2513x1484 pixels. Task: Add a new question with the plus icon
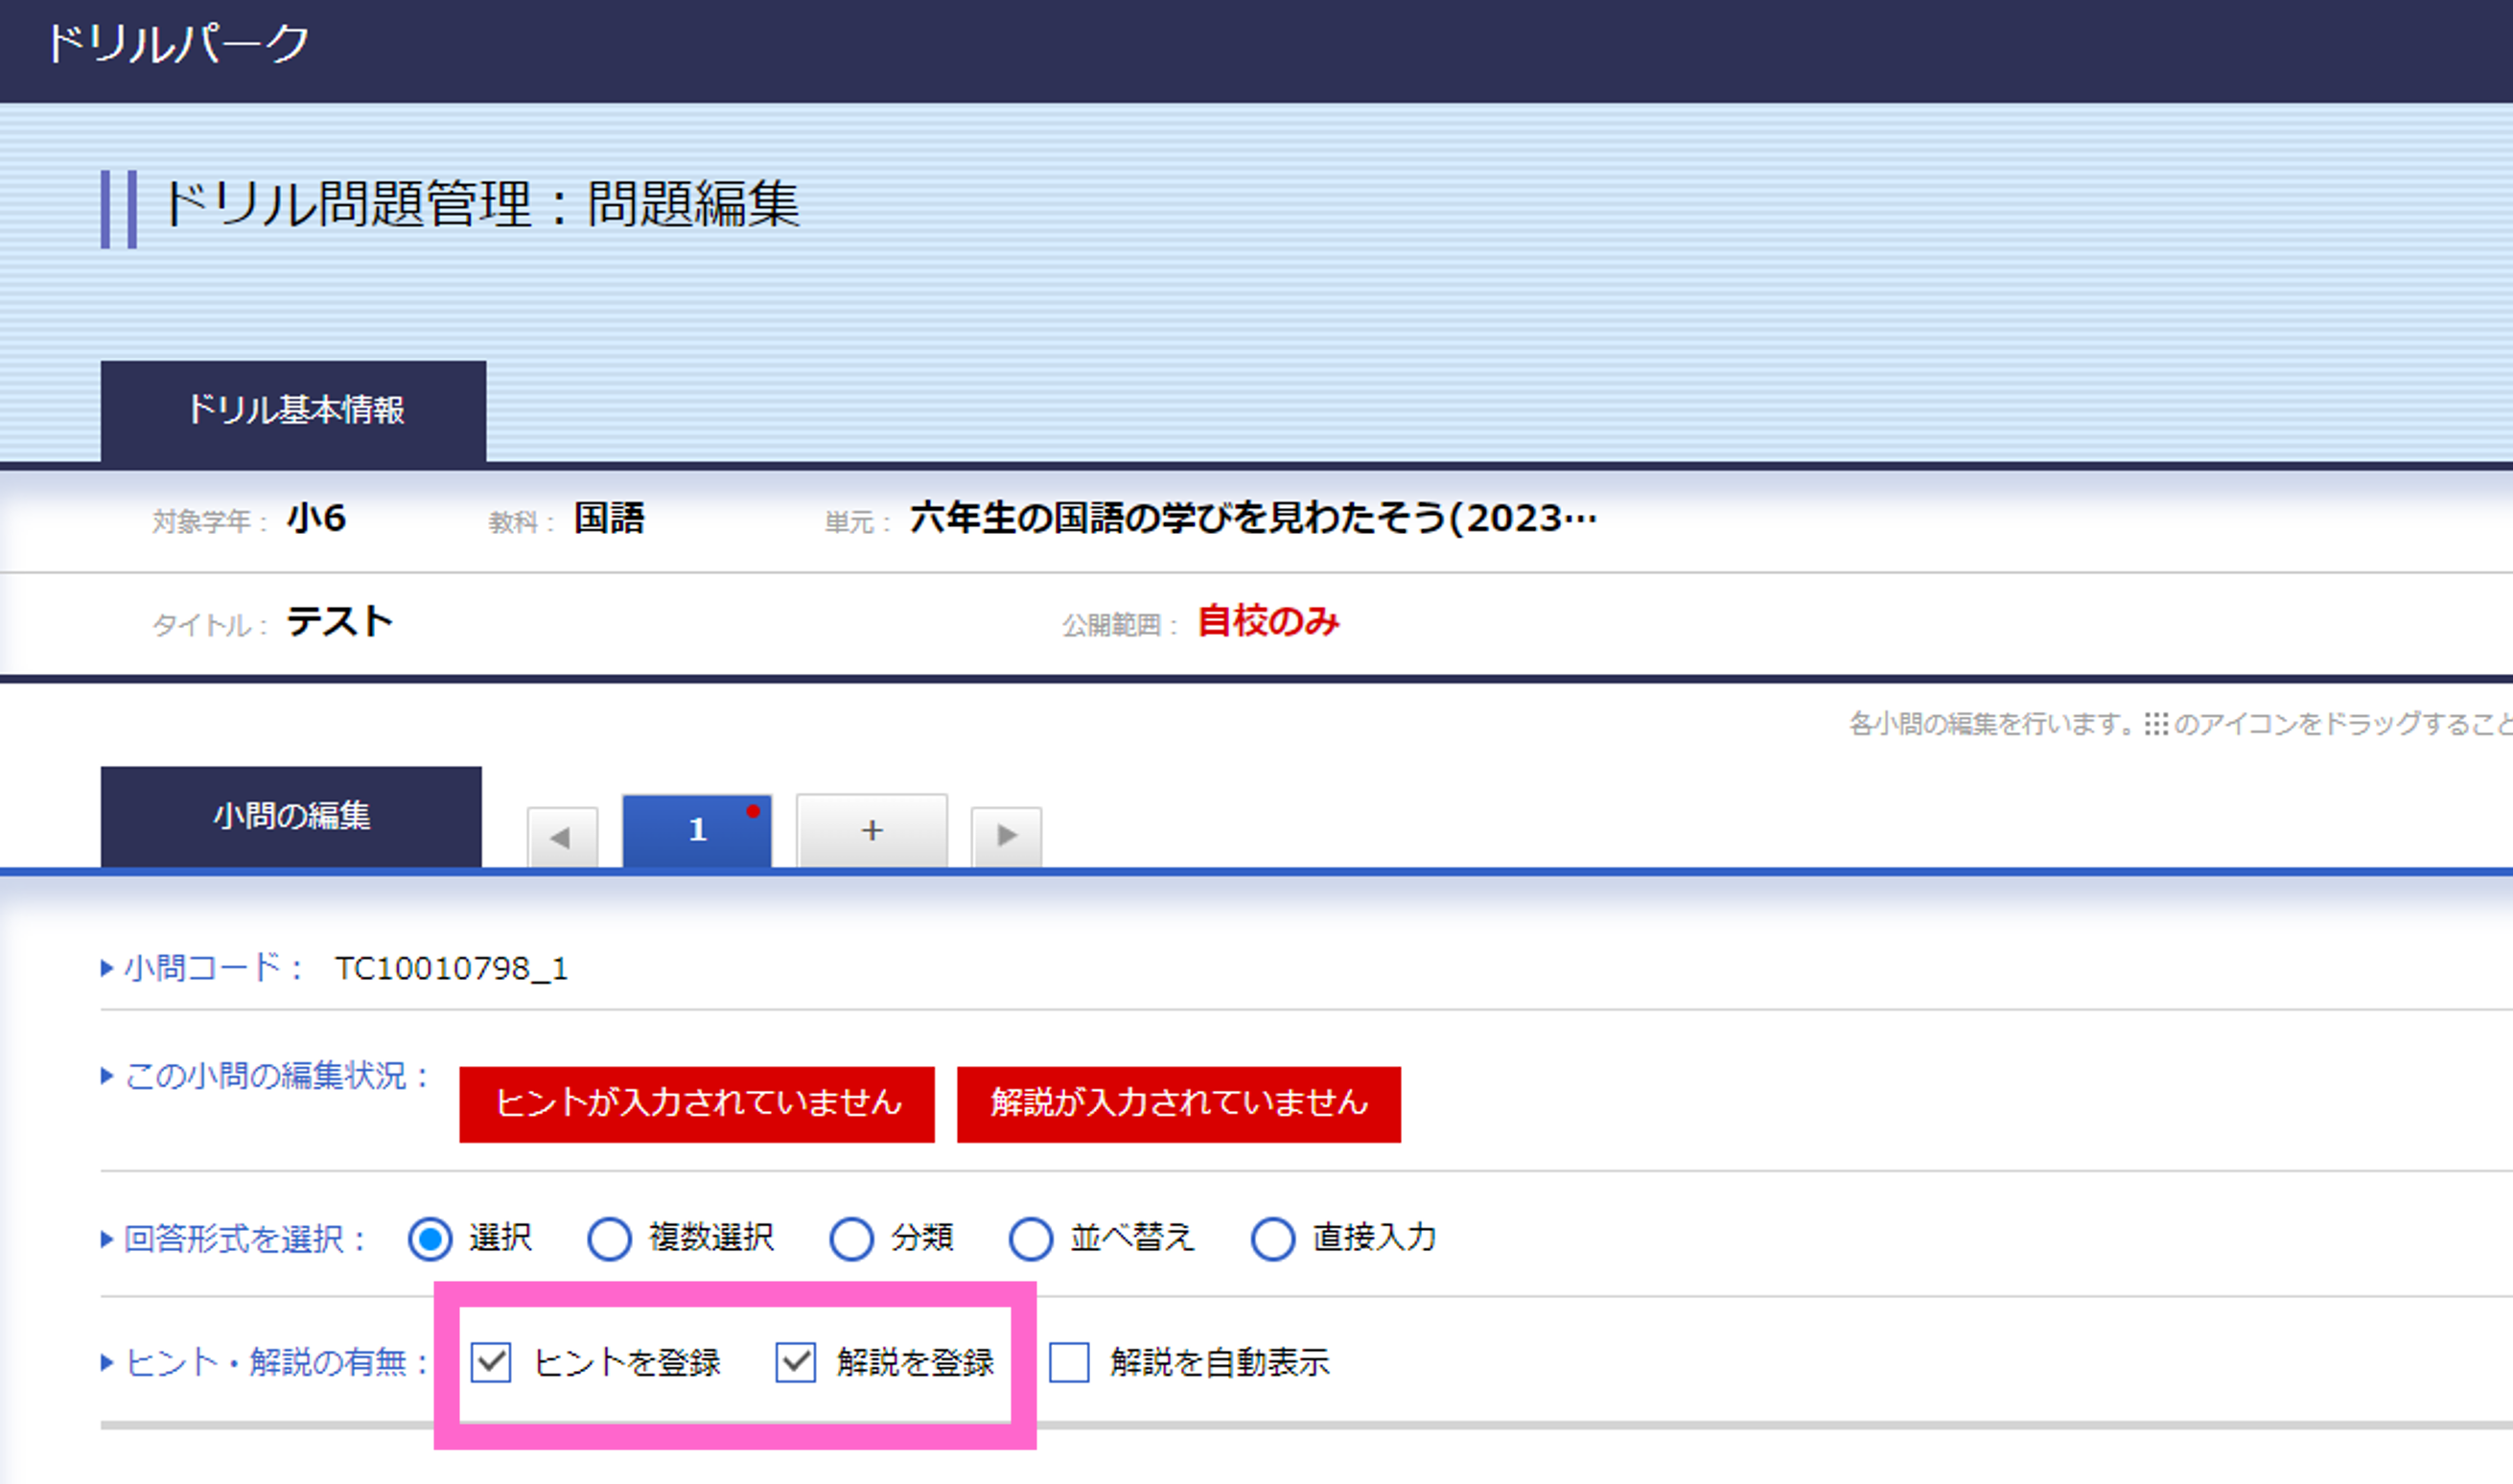point(870,830)
